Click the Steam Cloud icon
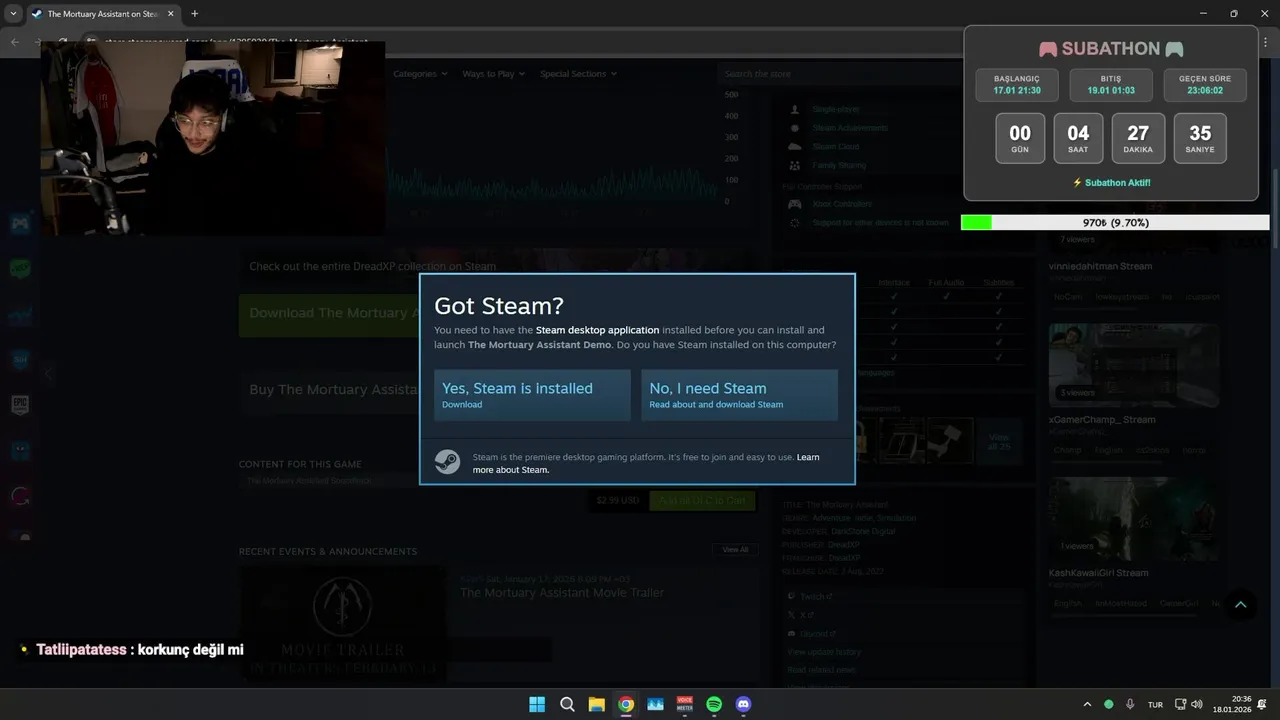Screen dimensions: 1280x720 [795, 147]
